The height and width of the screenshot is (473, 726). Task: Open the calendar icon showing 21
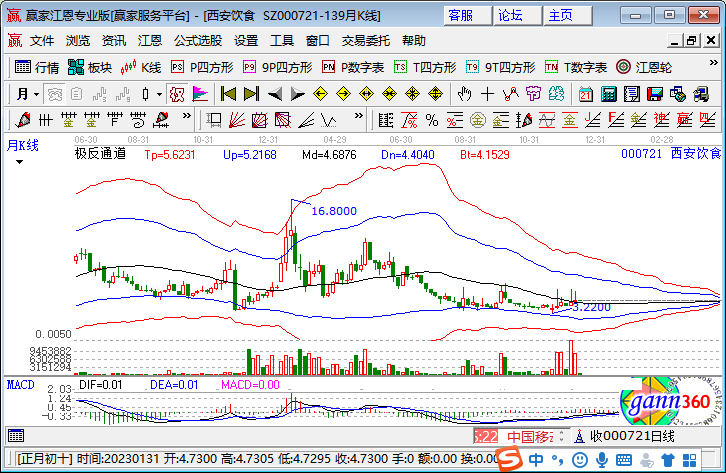(586, 94)
